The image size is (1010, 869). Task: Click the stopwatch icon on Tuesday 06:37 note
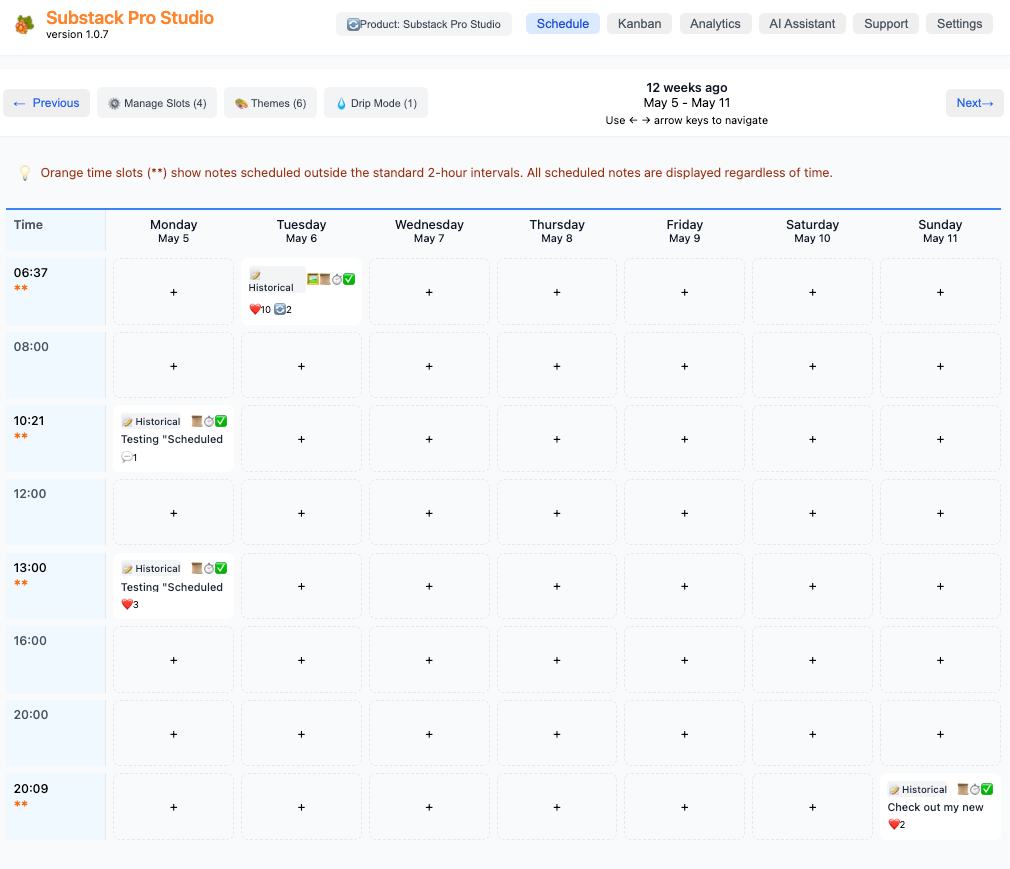[x=337, y=279]
